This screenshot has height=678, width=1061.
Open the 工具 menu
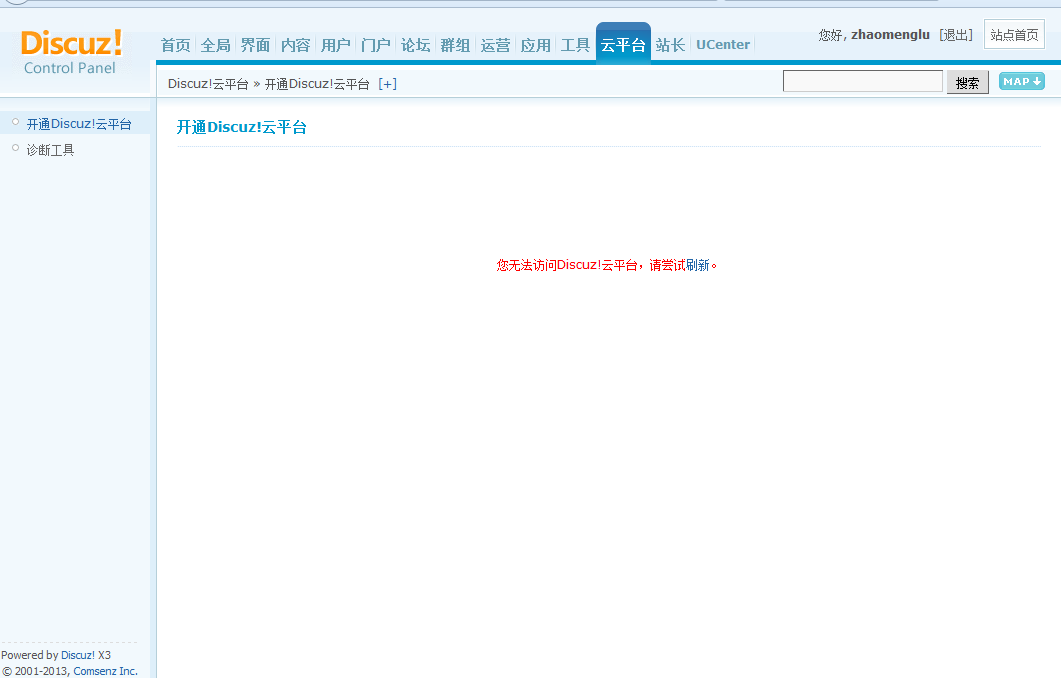[575, 45]
